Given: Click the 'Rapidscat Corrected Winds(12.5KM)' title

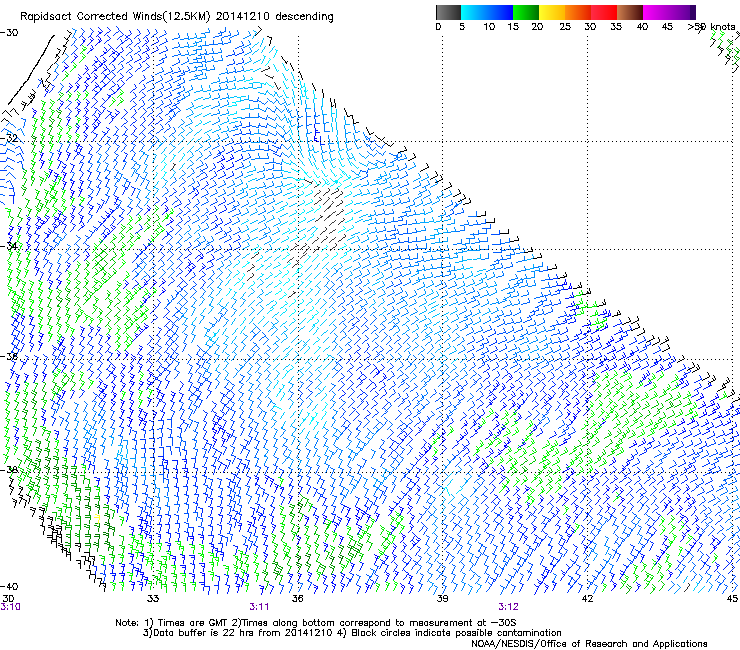Looking at the screenshot, I should coord(115,17).
